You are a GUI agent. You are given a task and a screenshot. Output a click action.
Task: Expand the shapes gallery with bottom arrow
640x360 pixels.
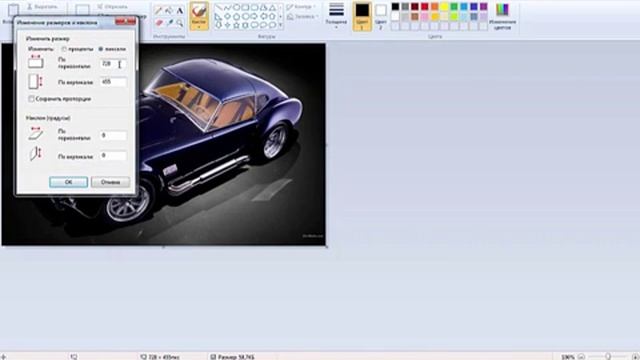coord(280,25)
